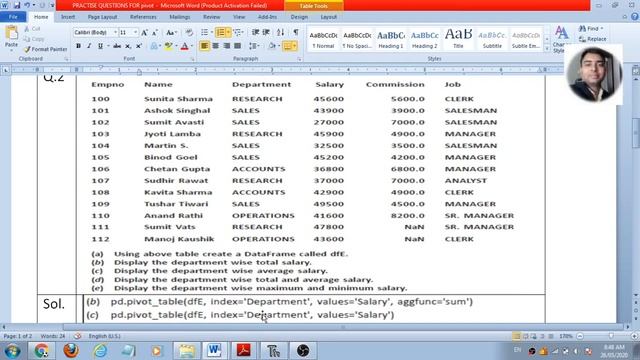Open the Table Tools Design tab
The width and height of the screenshot is (640, 360).
(299, 17)
